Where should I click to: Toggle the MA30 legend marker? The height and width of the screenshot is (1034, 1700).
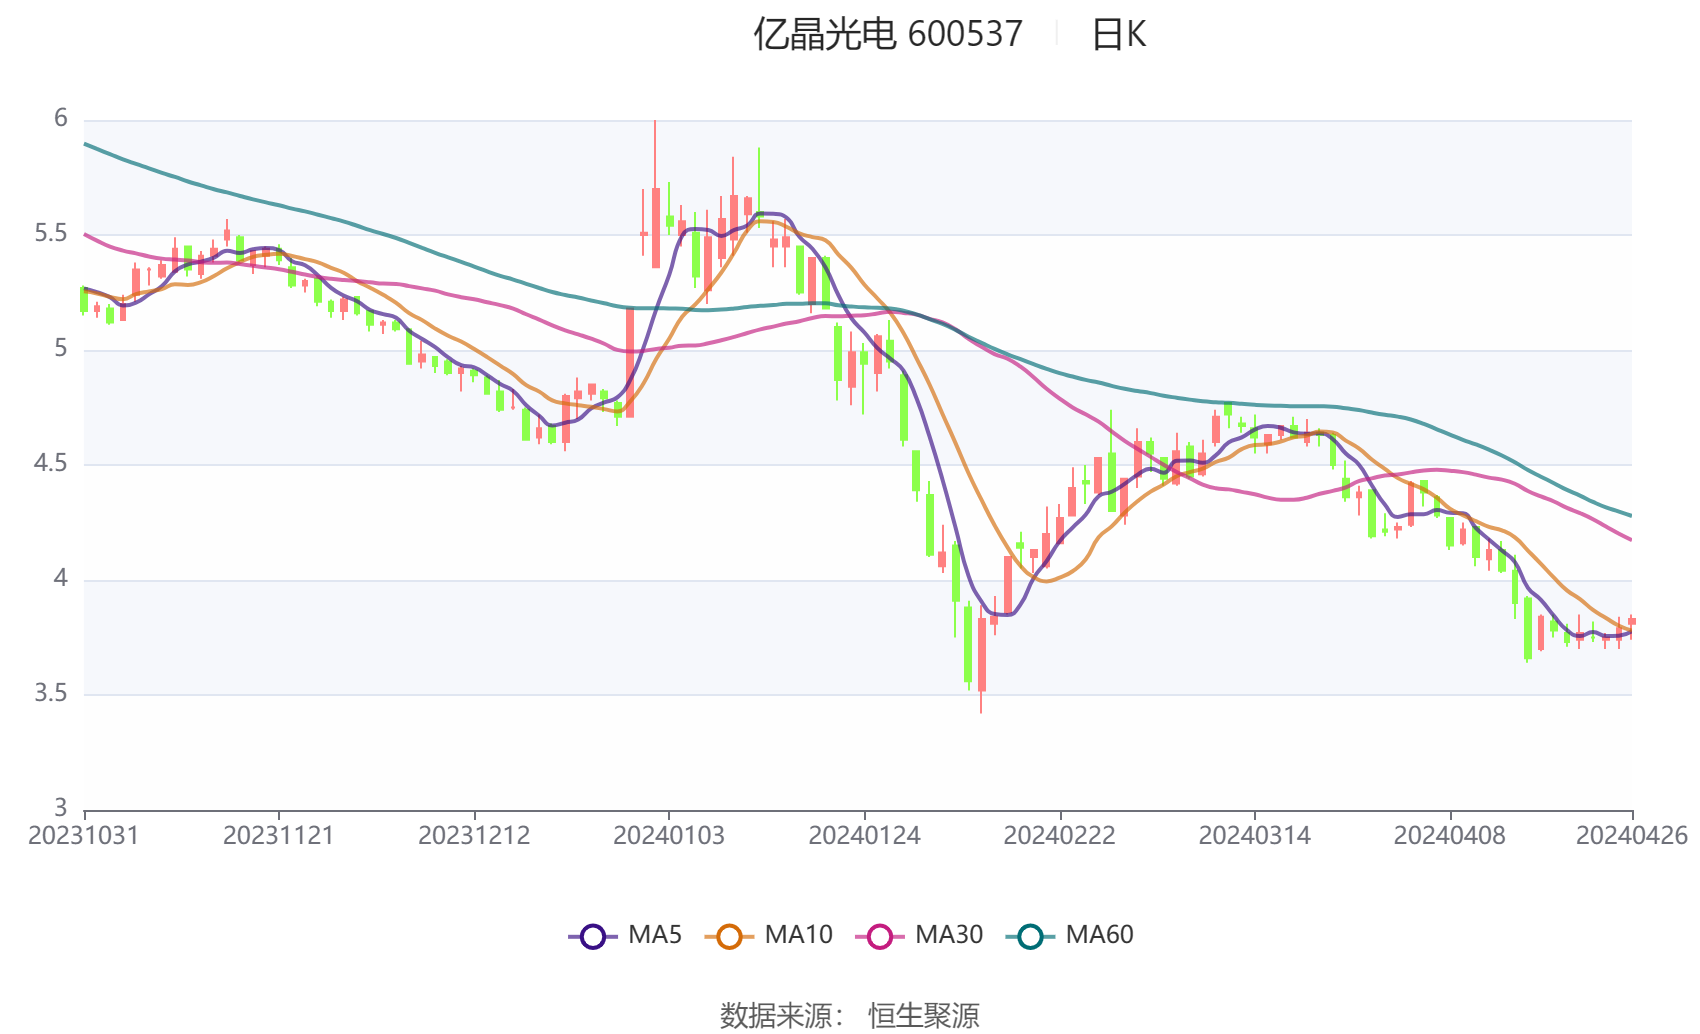pyautogui.click(x=880, y=936)
